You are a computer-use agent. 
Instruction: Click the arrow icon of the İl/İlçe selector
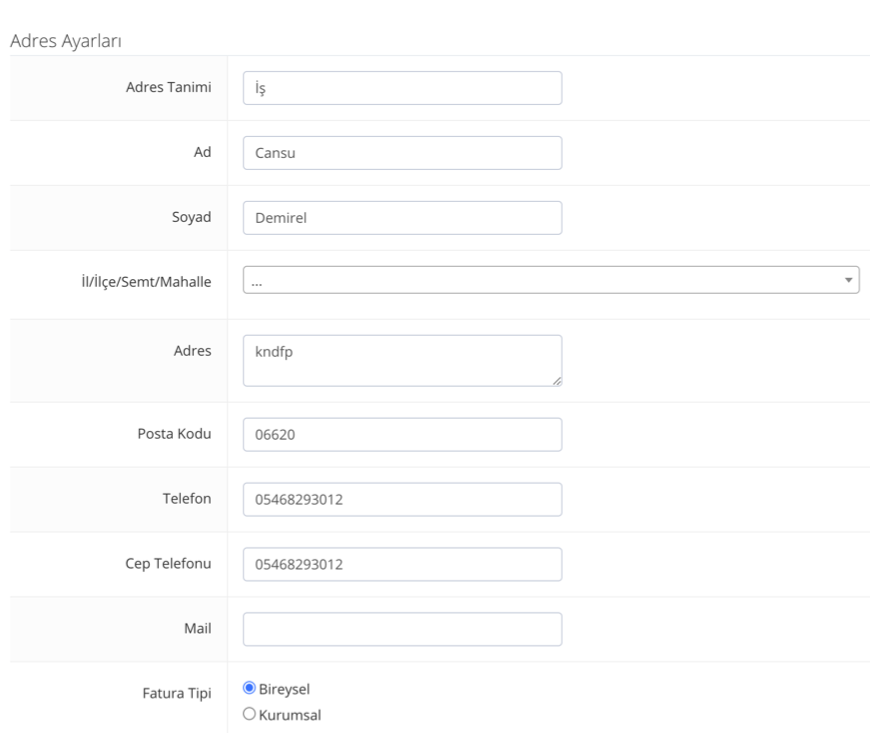tap(849, 280)
